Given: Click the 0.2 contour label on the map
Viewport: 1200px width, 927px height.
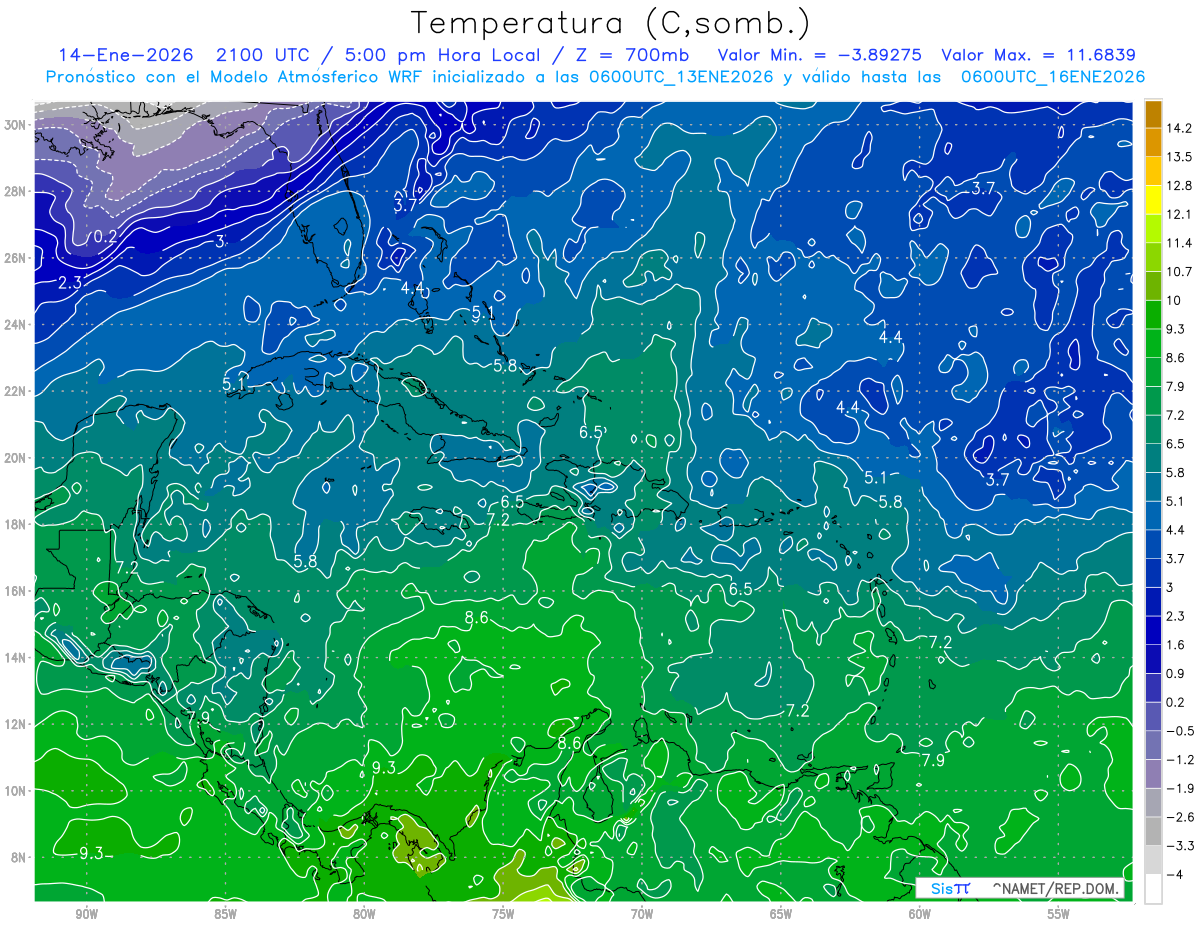Looking at the screenshot, I should tap(105, 237).
